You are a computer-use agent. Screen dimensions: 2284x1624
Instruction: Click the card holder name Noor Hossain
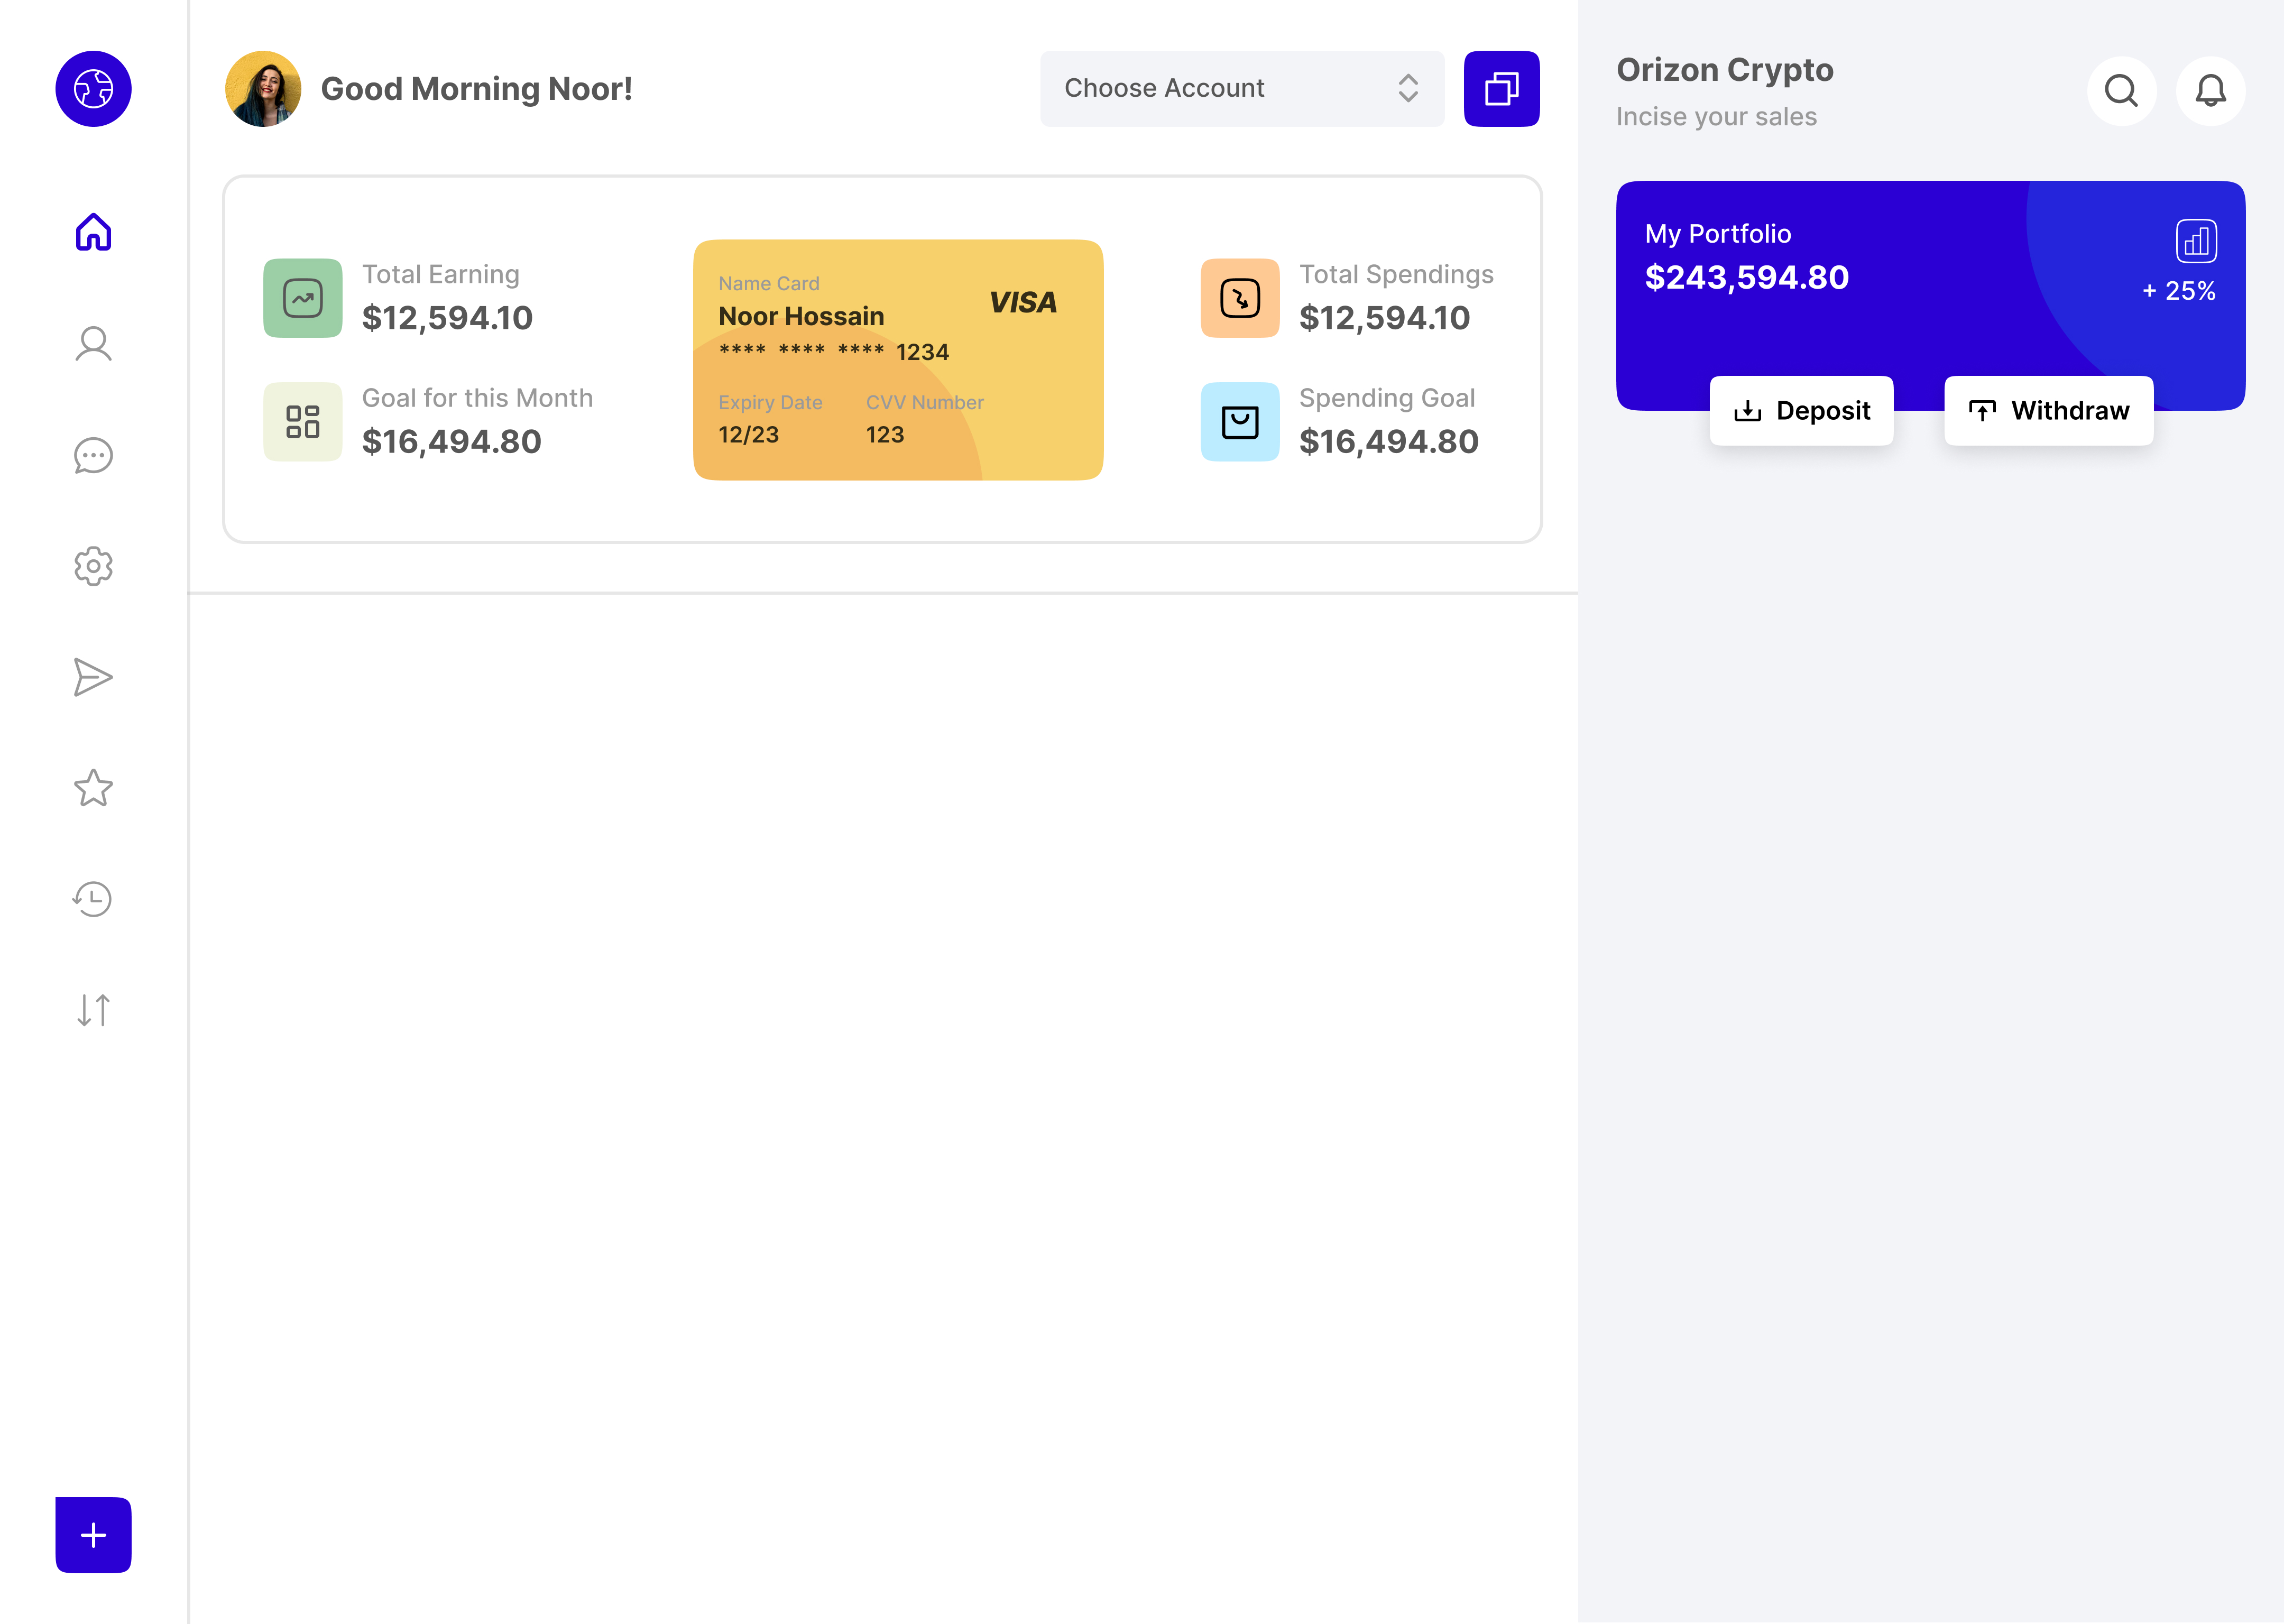801,316
